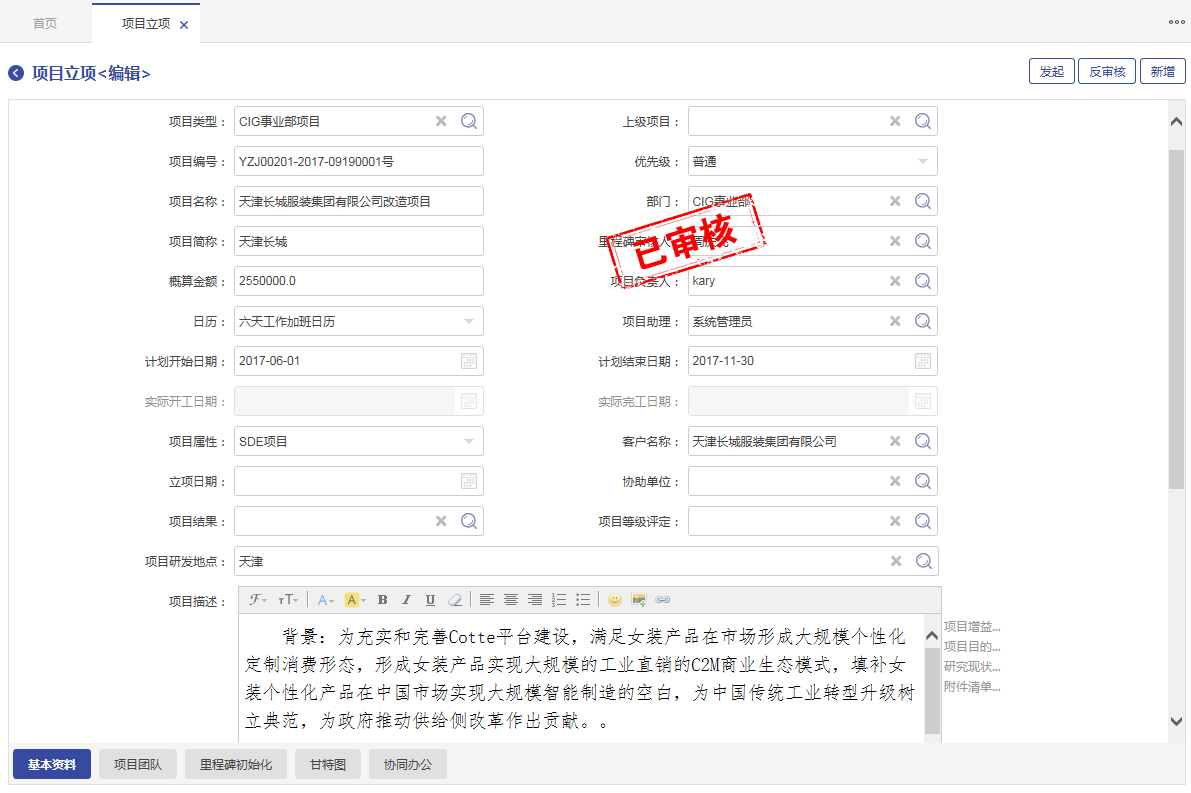Screen dimensions: 1191x793
Task: Expand the 优先级 dropdown
Action: coord(922,161)
